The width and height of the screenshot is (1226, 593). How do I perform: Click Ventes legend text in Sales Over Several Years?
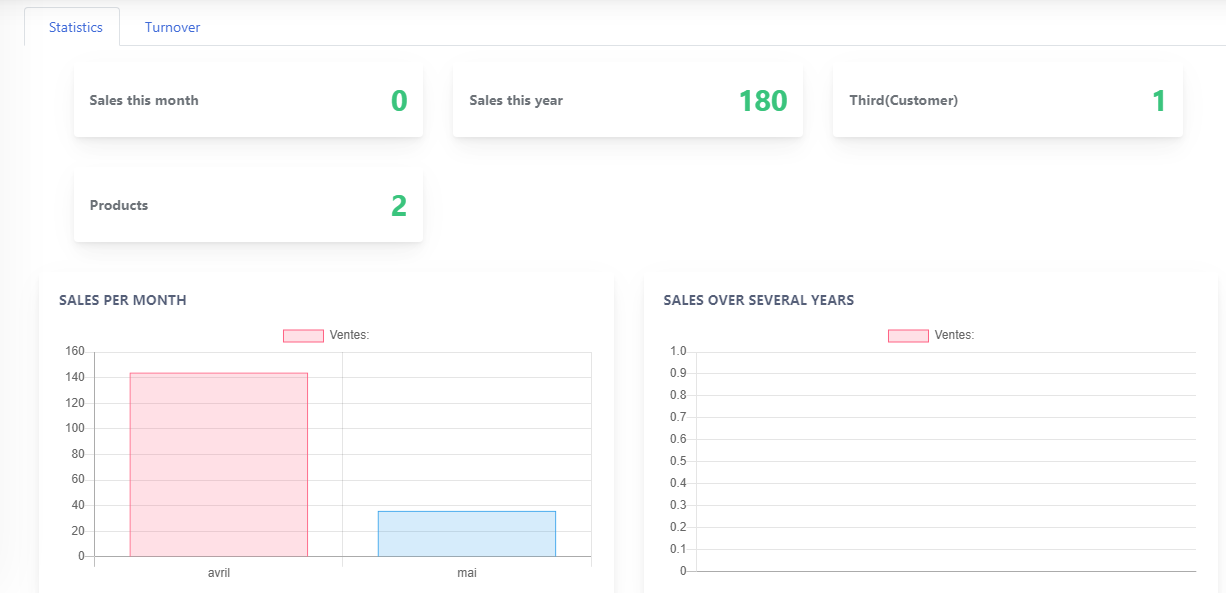click(954, 335)
